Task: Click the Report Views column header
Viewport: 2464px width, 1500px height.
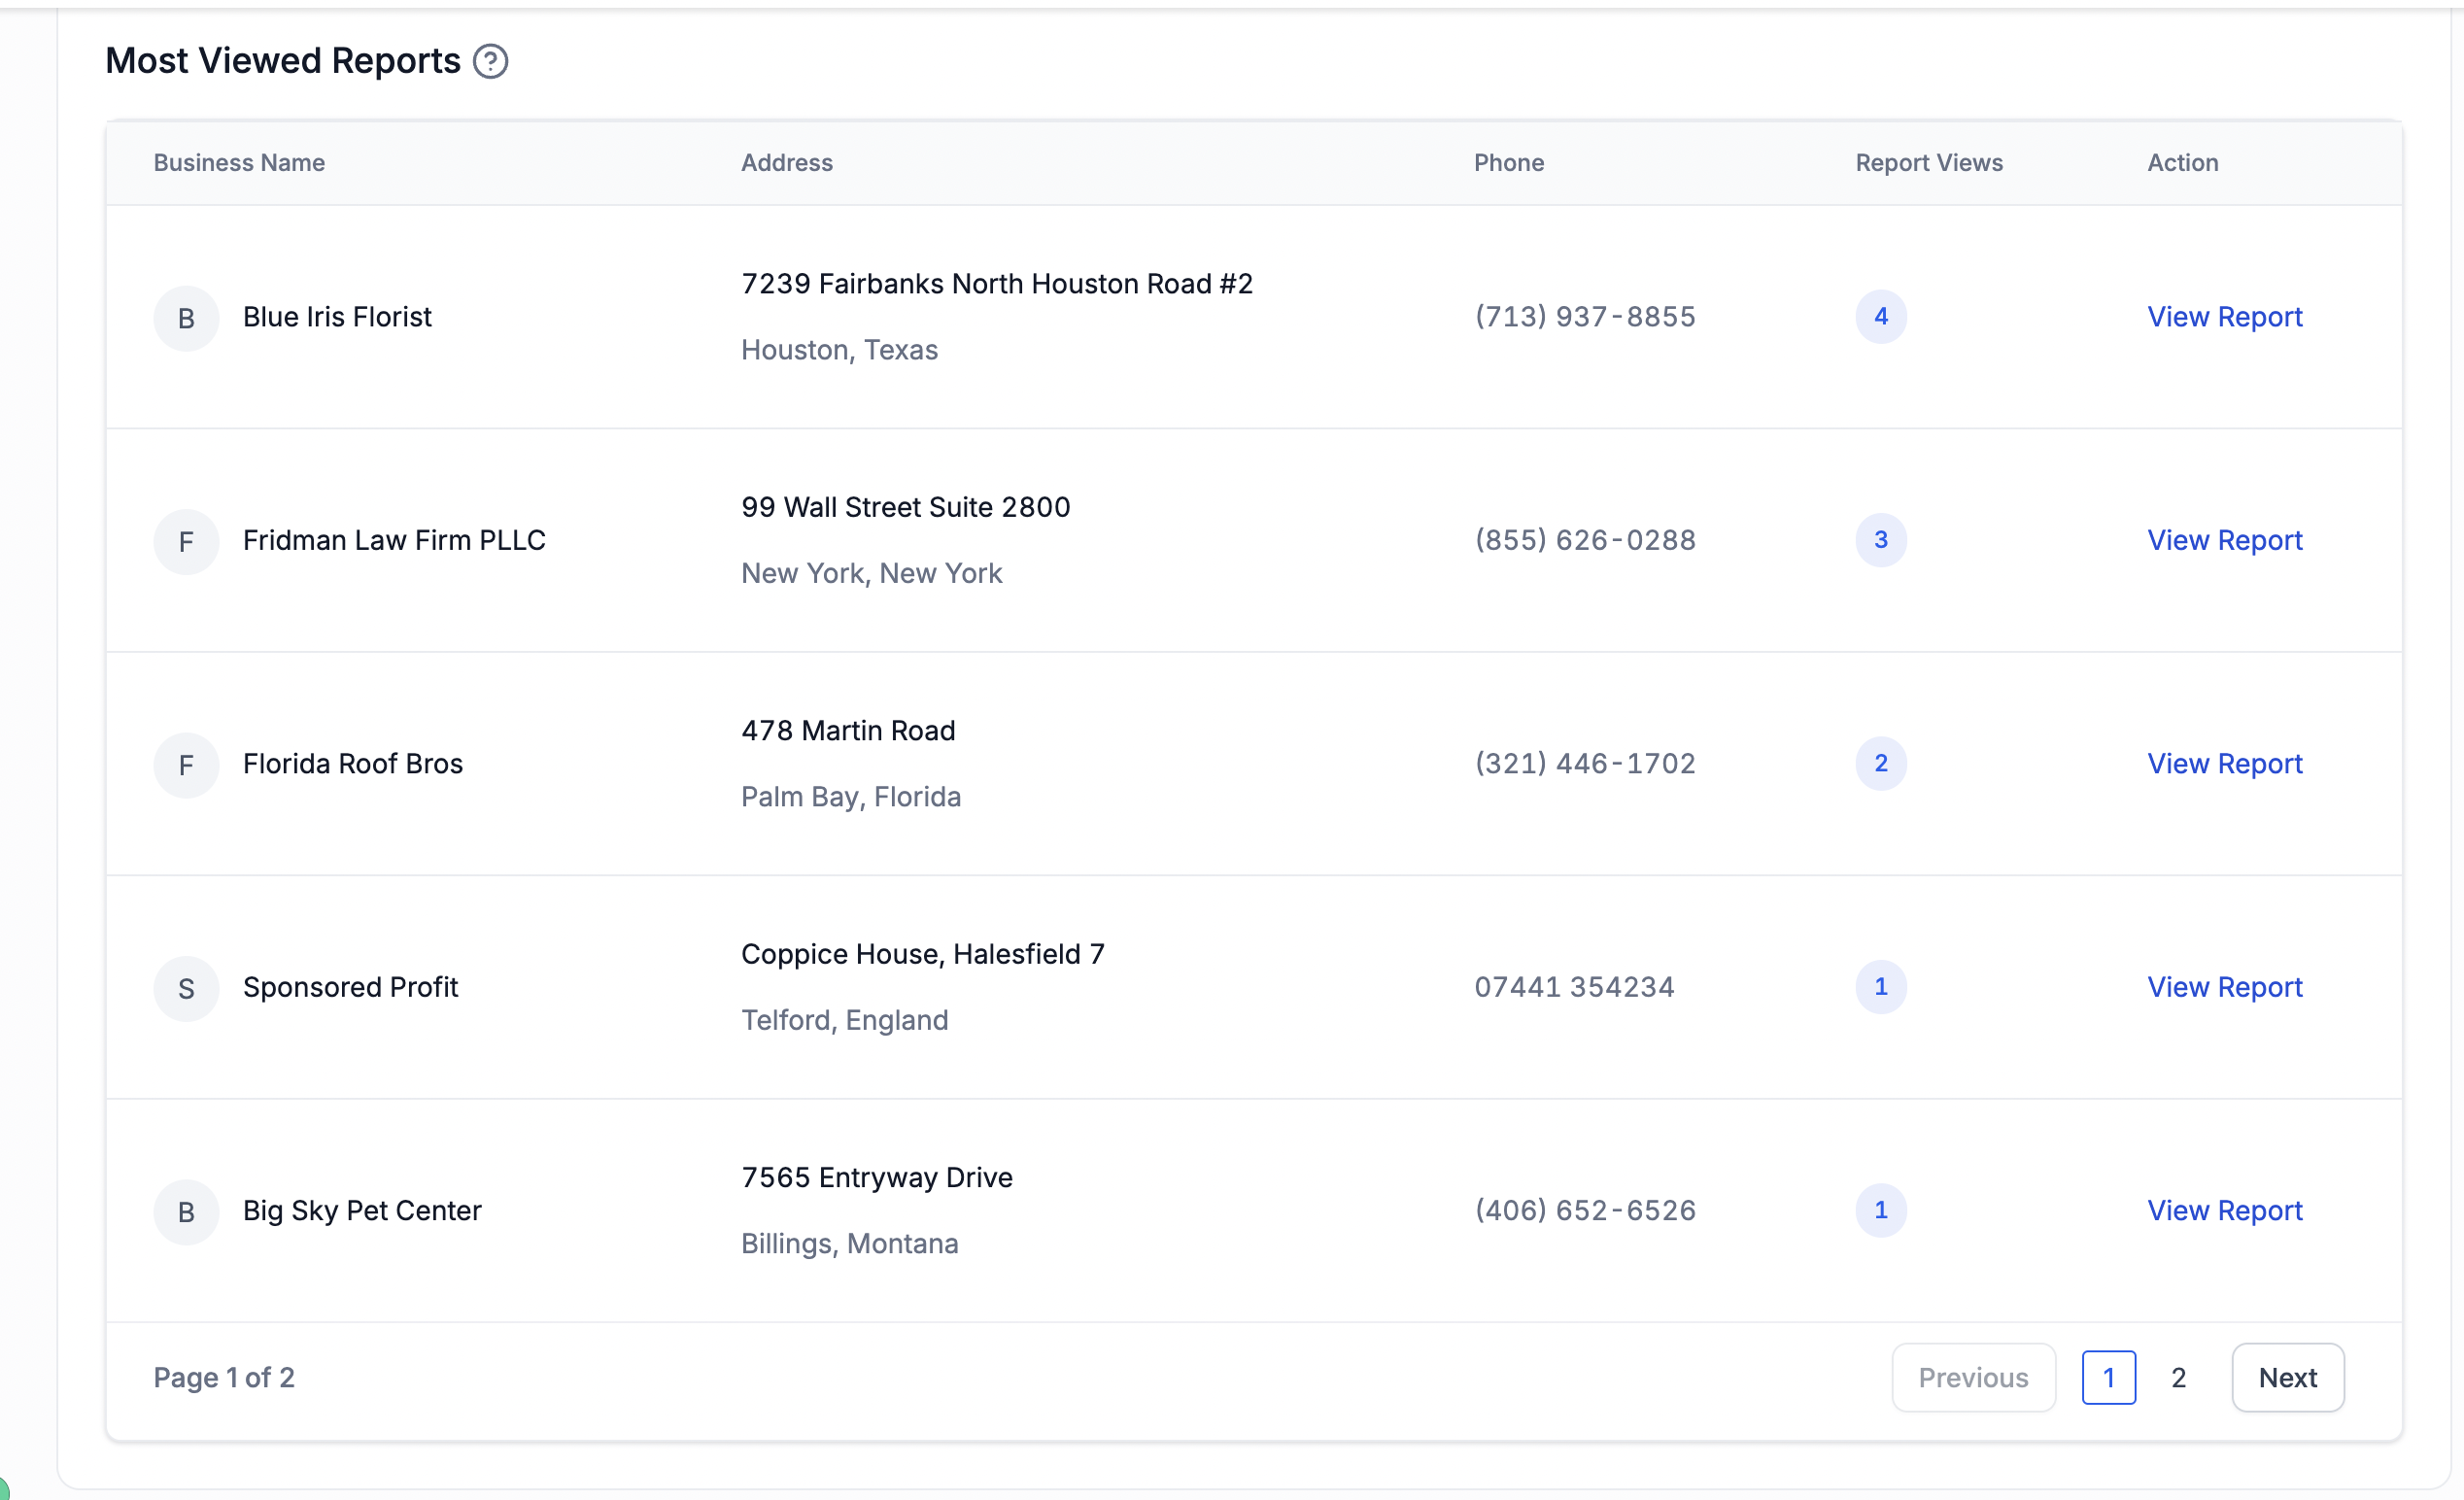Action: click(1928, 163)
